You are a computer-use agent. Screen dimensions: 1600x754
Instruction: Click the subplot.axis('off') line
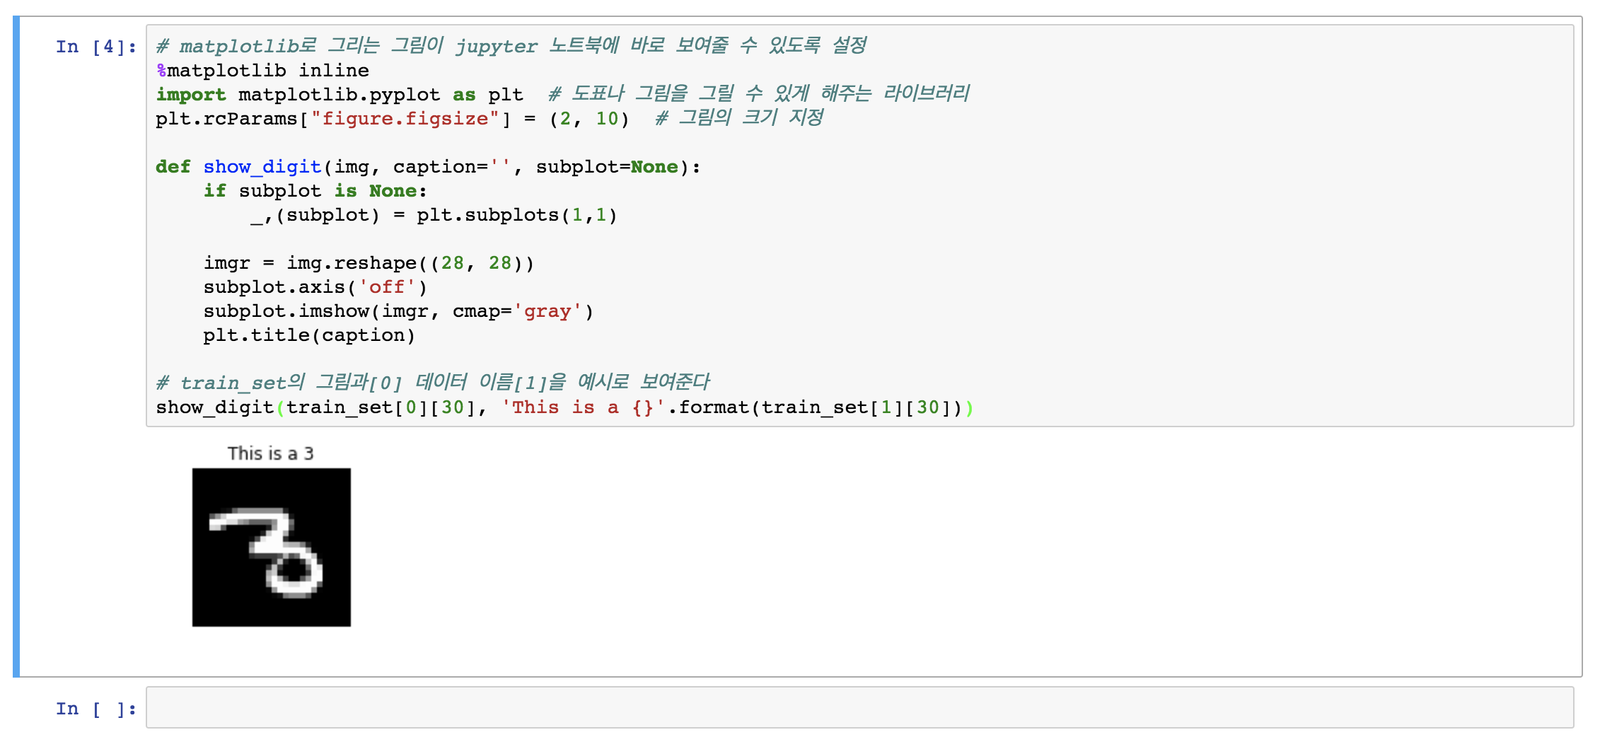tap(315, 287)
